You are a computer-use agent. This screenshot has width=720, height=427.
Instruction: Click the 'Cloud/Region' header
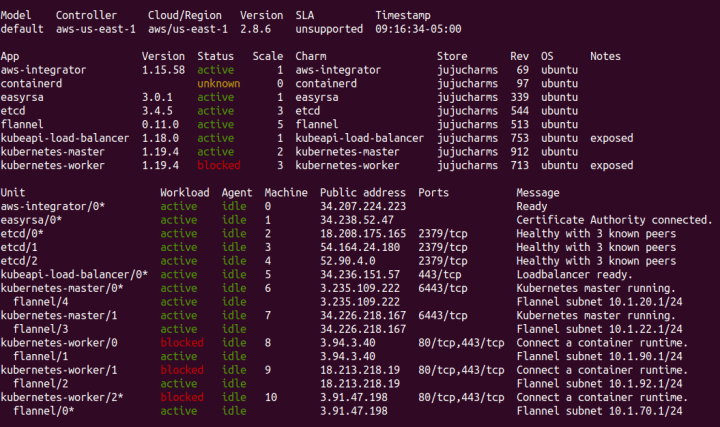185,15
